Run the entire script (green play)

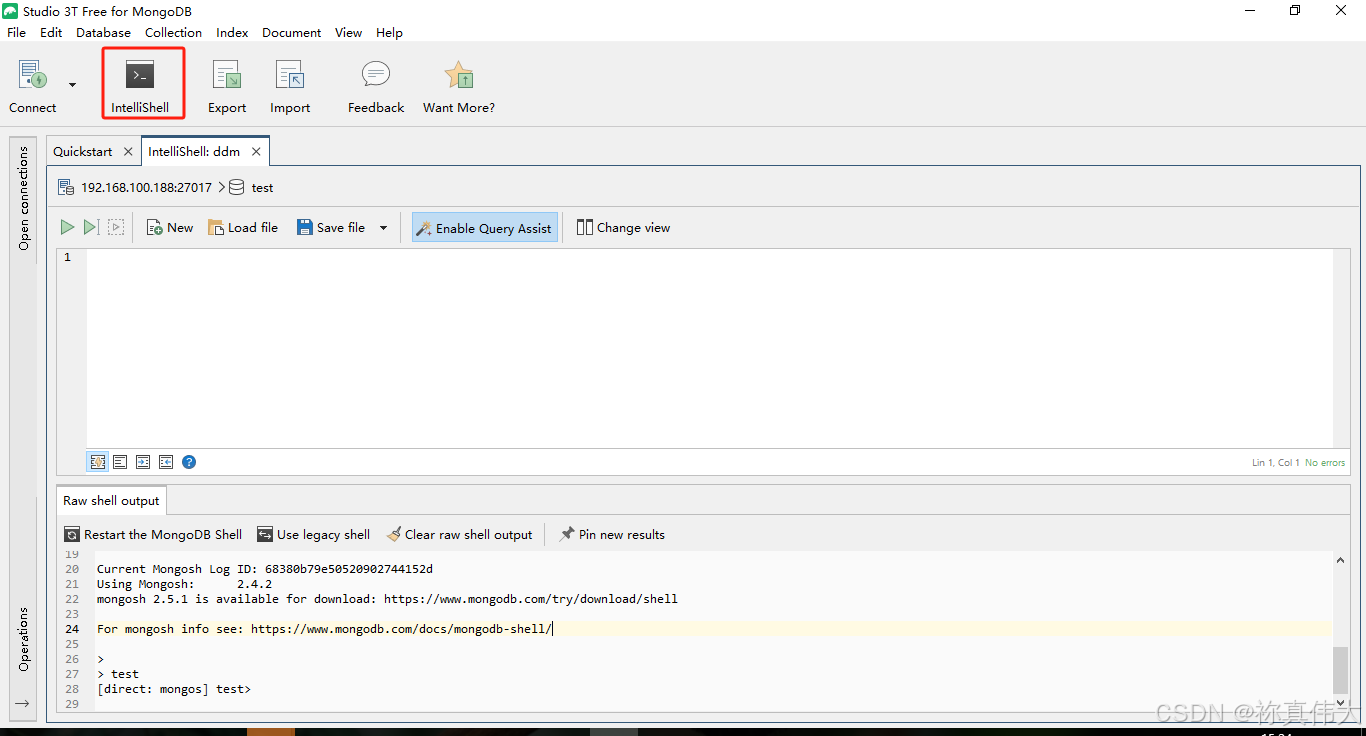point(67,228)
